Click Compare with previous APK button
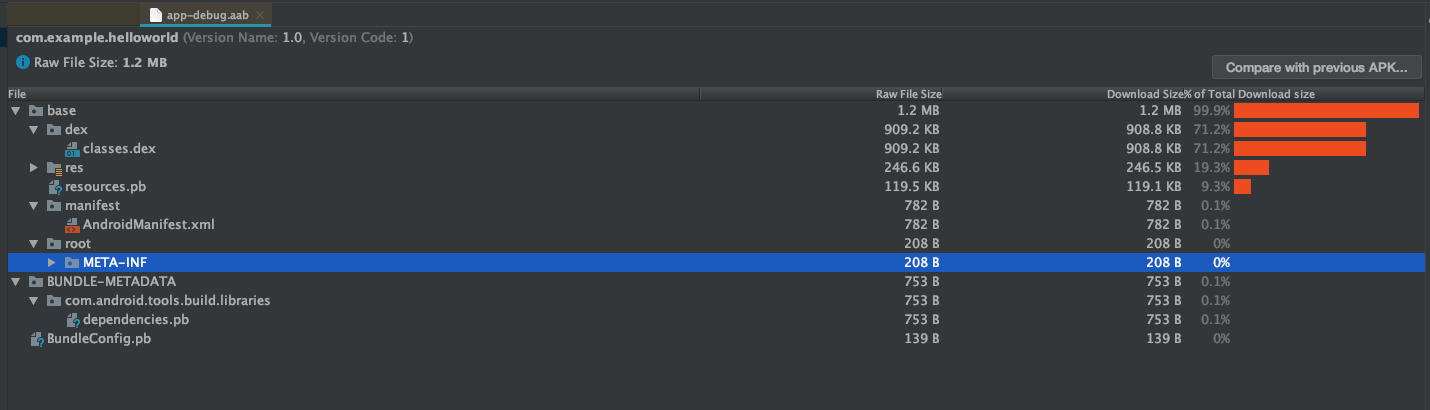Viewport: 1430px width, 410px height. 1316,68
